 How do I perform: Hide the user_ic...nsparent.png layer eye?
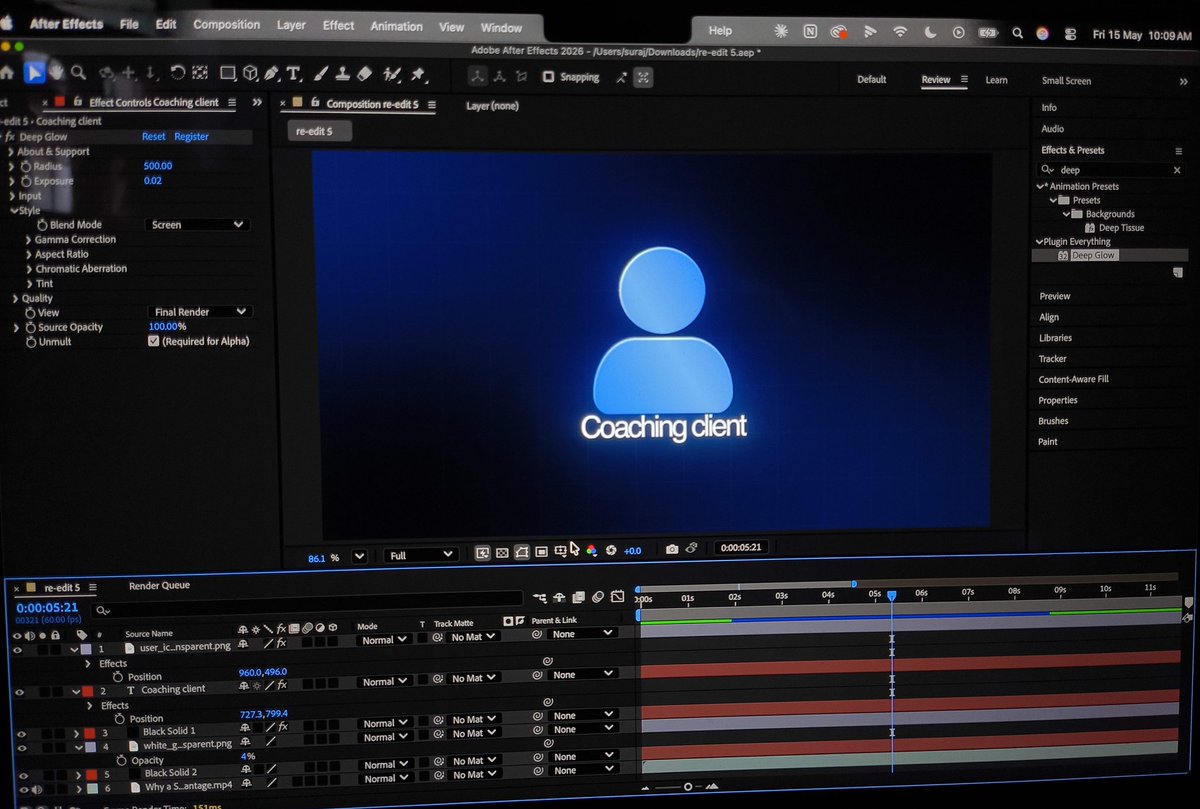coord(17,649)
